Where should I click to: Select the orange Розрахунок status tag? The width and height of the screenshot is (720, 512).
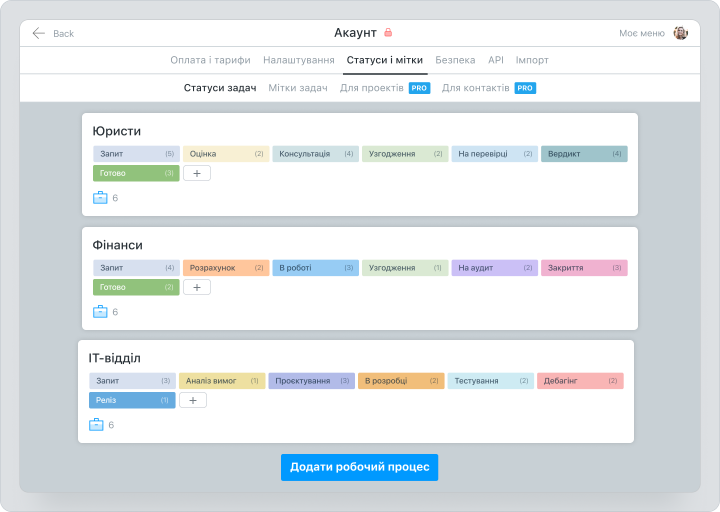226,268
